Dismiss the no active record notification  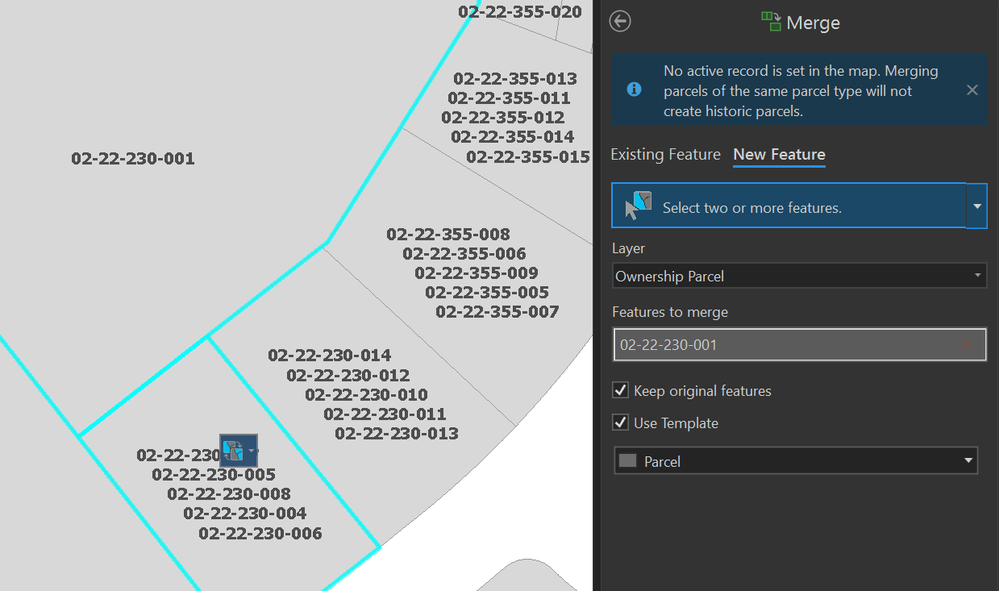pos(972,90)
